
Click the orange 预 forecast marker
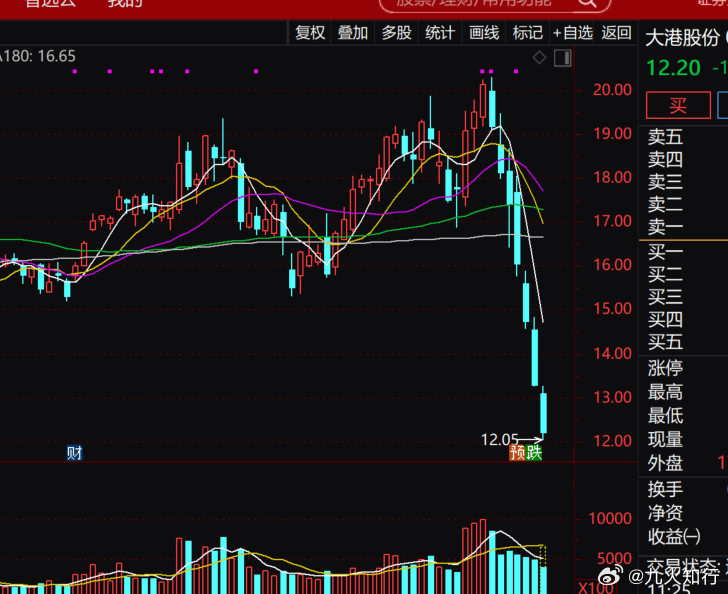pyautogui.click(x=517, y=452)
